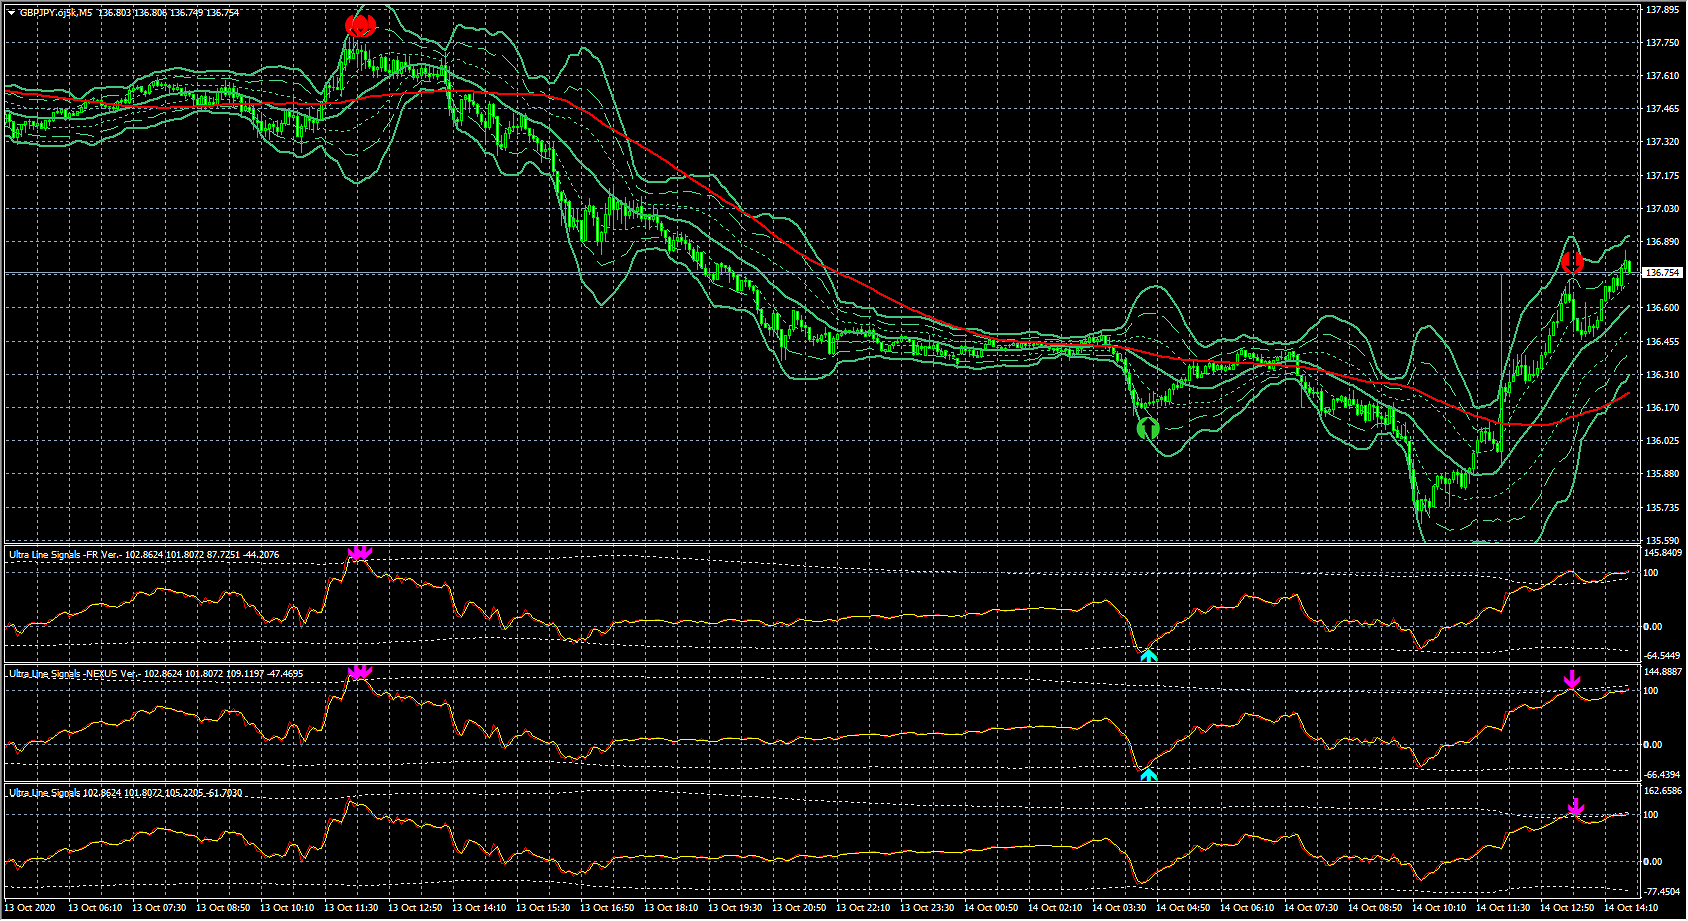Click cyan up arrow in FR Ver. panel
1688x921 pixels.
click(1148, 655)
